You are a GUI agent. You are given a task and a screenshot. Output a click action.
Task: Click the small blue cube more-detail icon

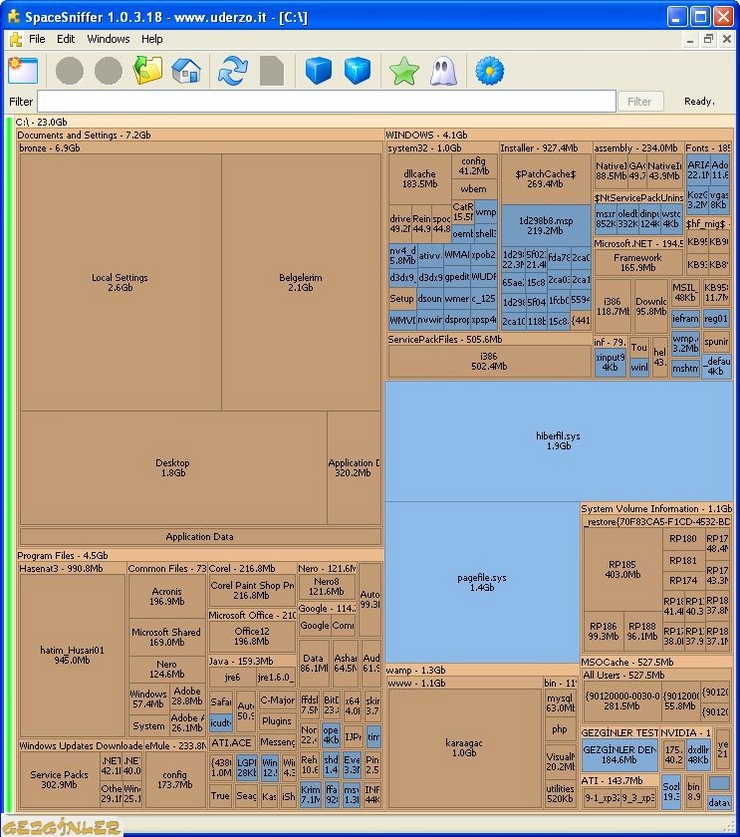coord(357,70)
